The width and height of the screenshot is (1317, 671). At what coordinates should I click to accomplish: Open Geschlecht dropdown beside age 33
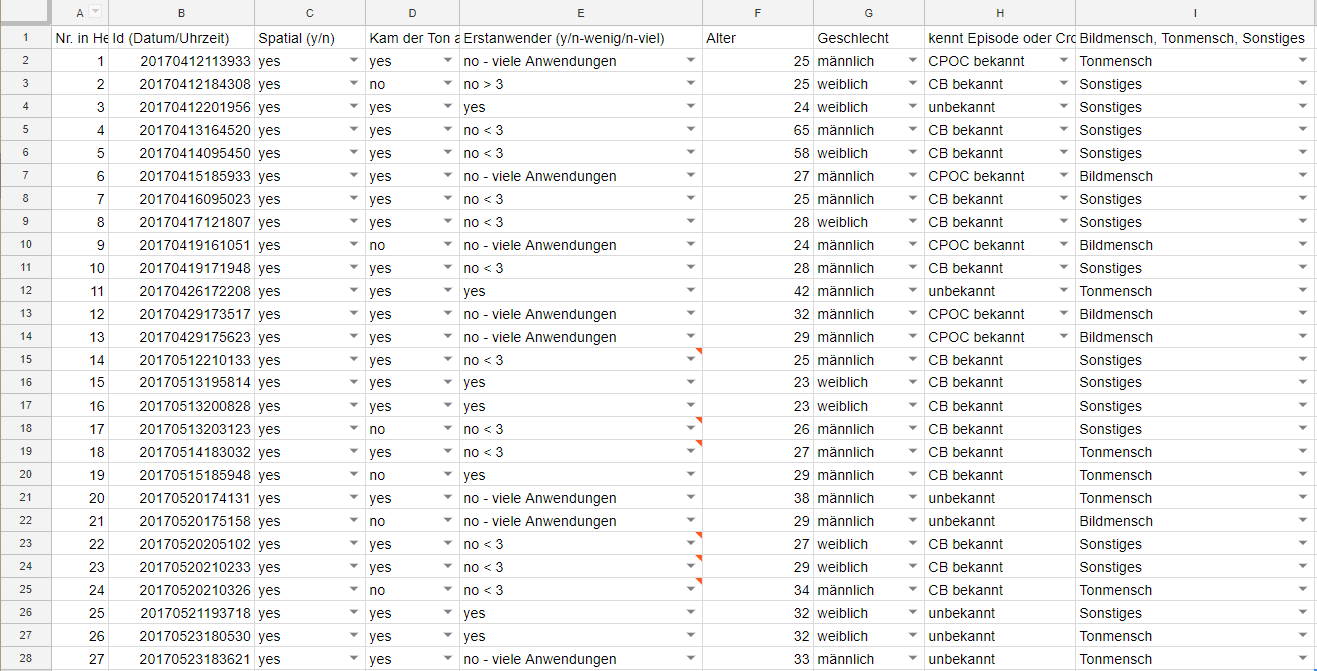912,659
